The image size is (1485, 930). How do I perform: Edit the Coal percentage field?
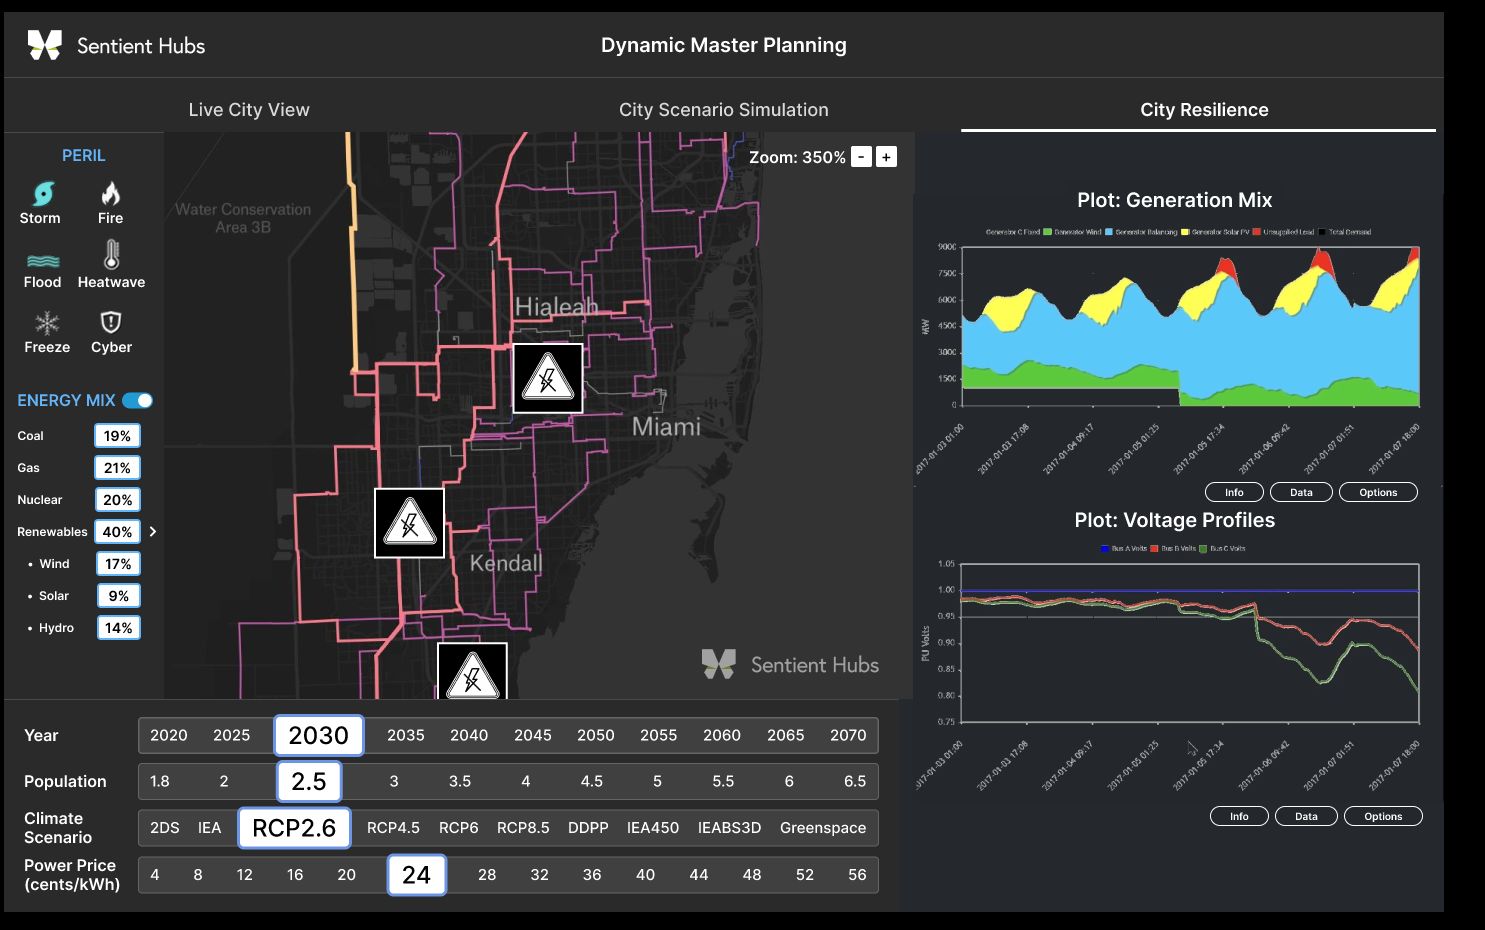117,436
